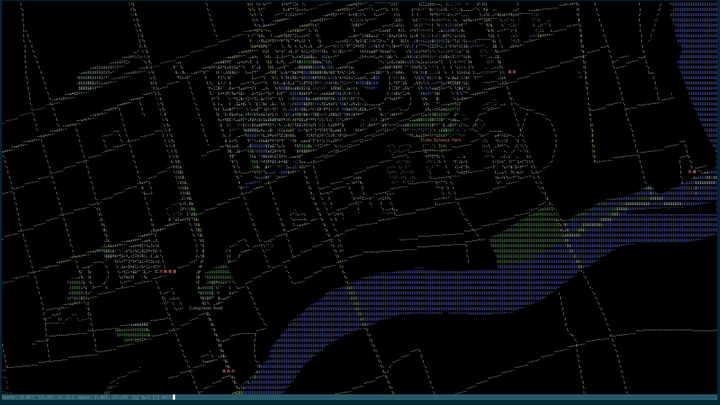The width and height of the screenshot is (720, 405).
Task: Click the text cursor block in status bar
Action: click(x=174, y=397)
